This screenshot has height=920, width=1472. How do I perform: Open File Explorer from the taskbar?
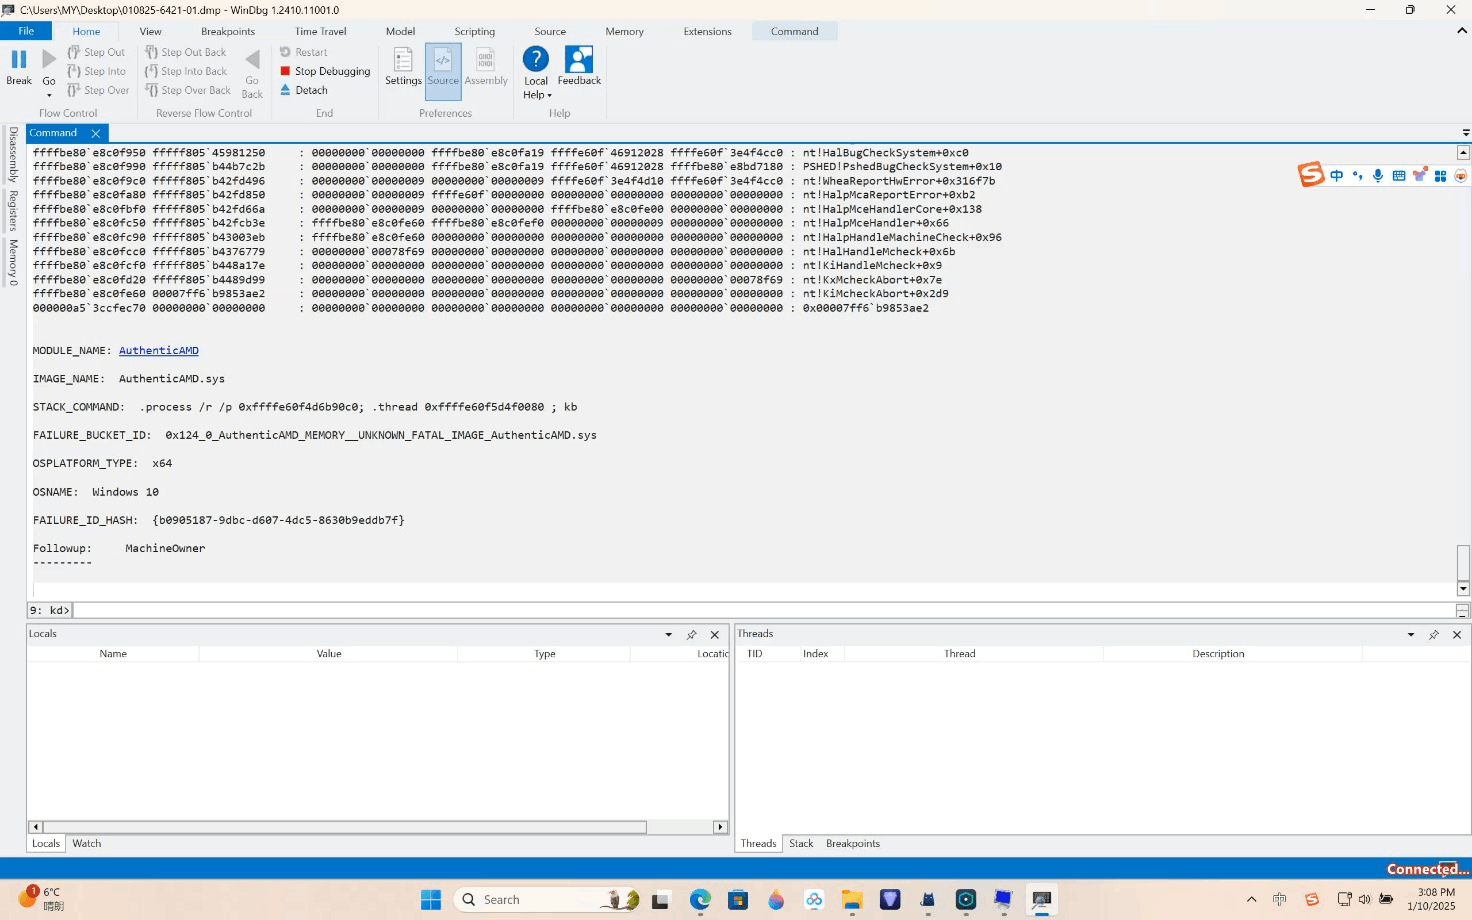click(852, 900)
